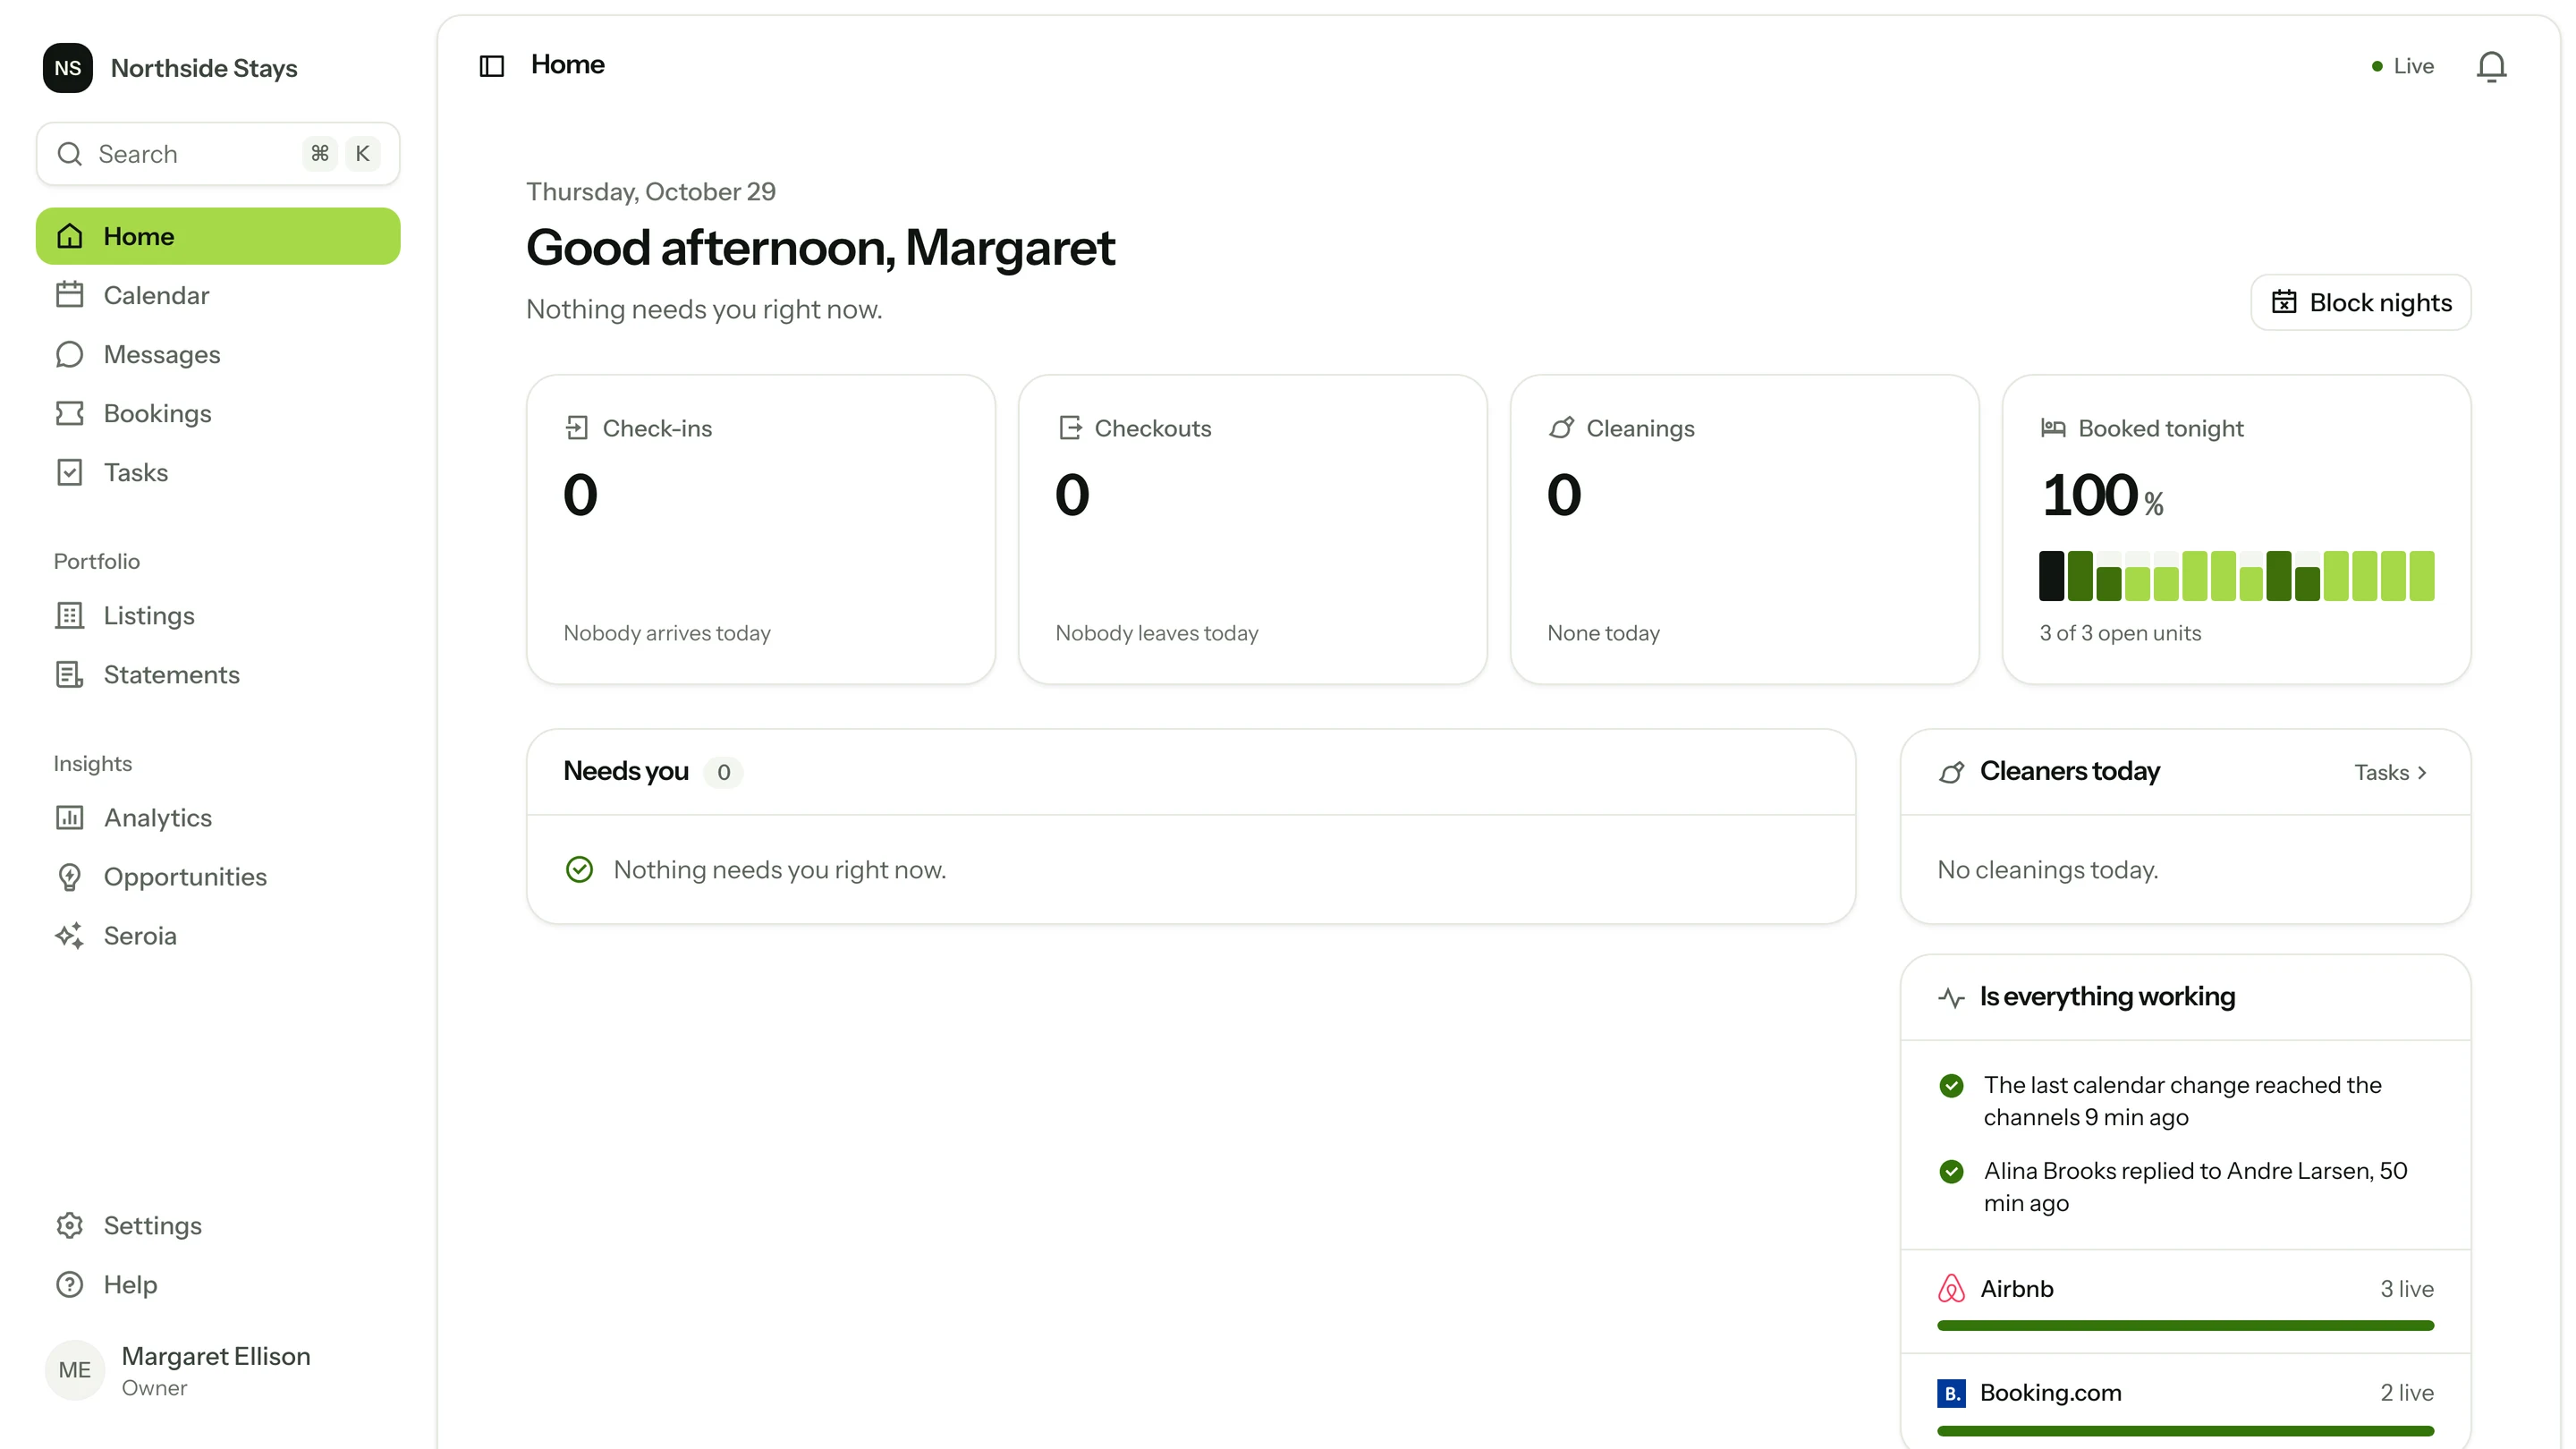Click "2 live" next to Booking.com
This screenshot has height=1449, width=2576.
tap(2406, 1392)
